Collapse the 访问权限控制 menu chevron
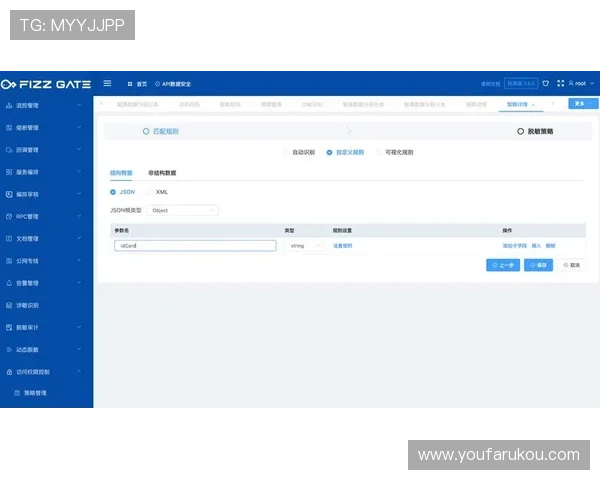600x480 pixels. (79, 372)
